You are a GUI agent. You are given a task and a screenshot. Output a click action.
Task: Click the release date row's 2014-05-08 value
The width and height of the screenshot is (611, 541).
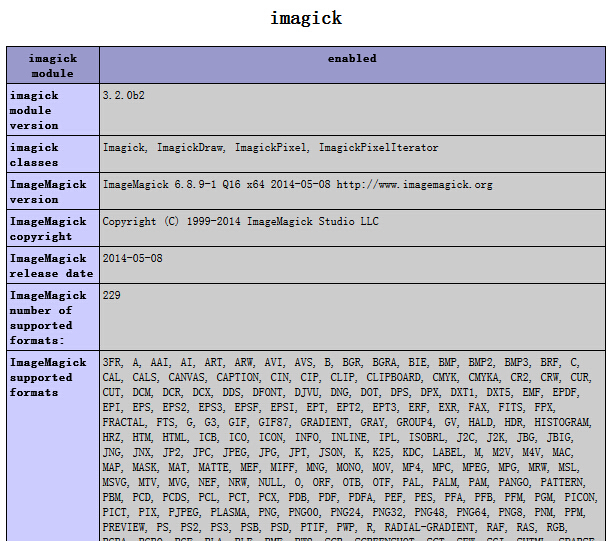pyautogui.click(x=133, y=258)
